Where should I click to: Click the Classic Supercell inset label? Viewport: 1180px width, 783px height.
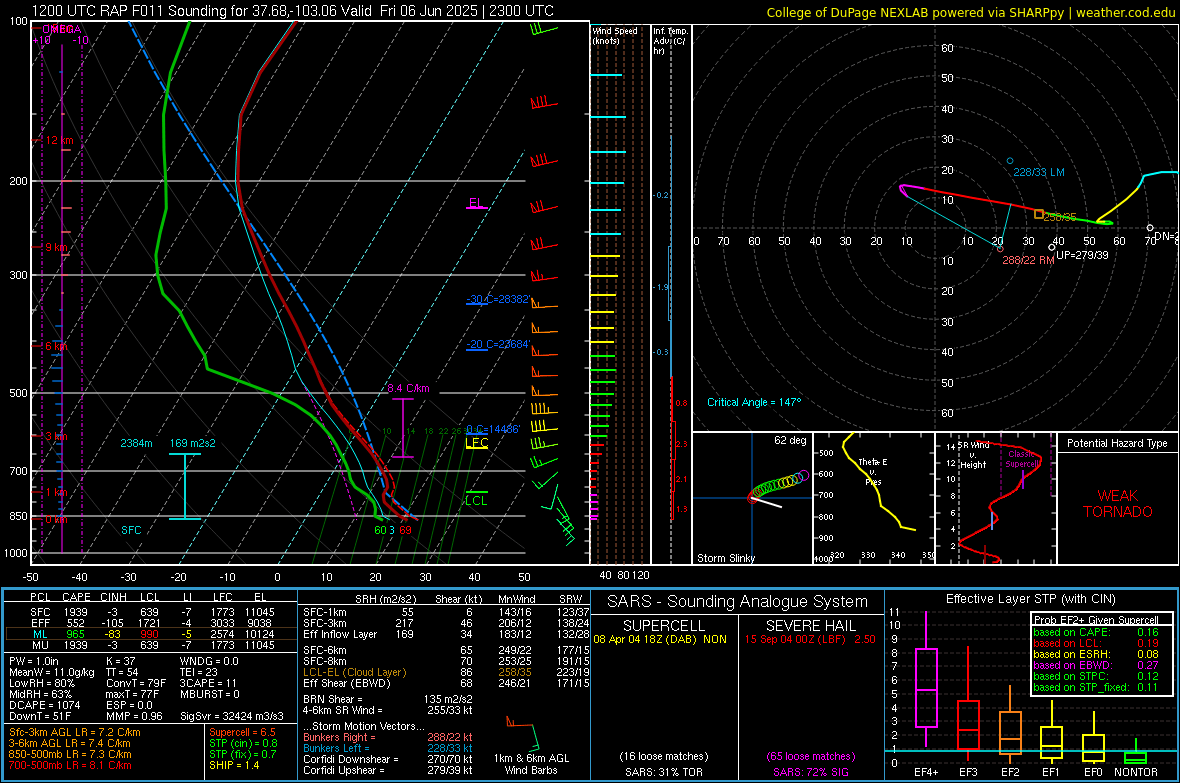coord(1022,459)
